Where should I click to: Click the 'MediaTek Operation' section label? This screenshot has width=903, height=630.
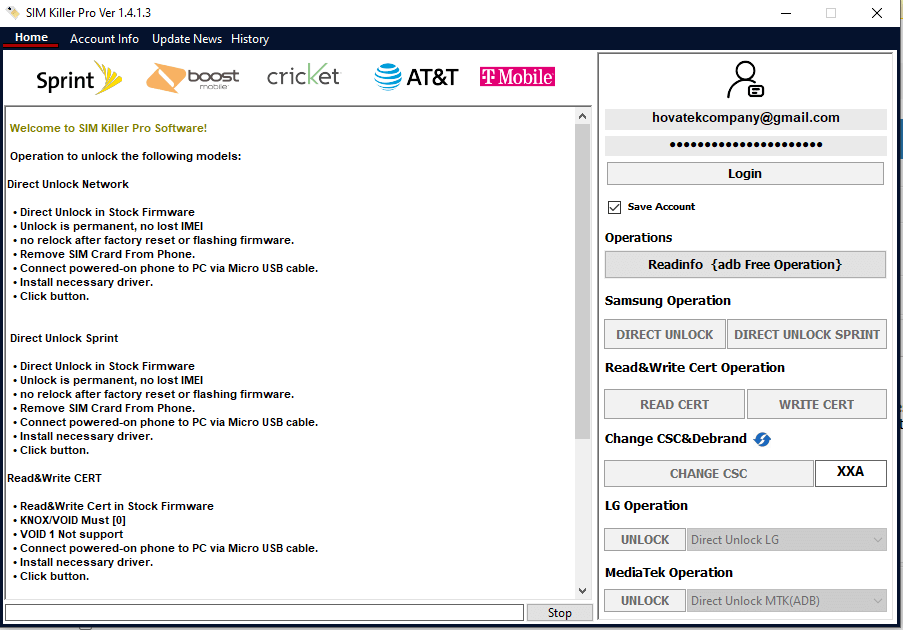(669, 572)
